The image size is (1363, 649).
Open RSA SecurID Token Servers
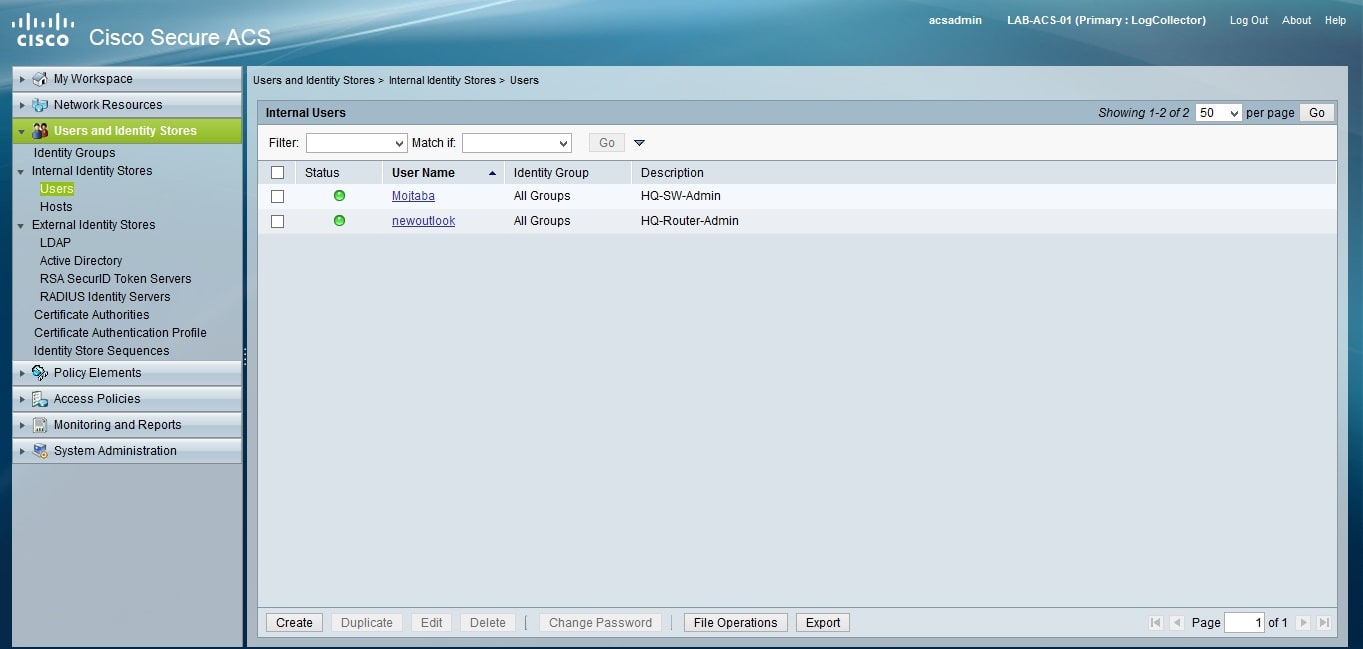click(x=115, y=279)
